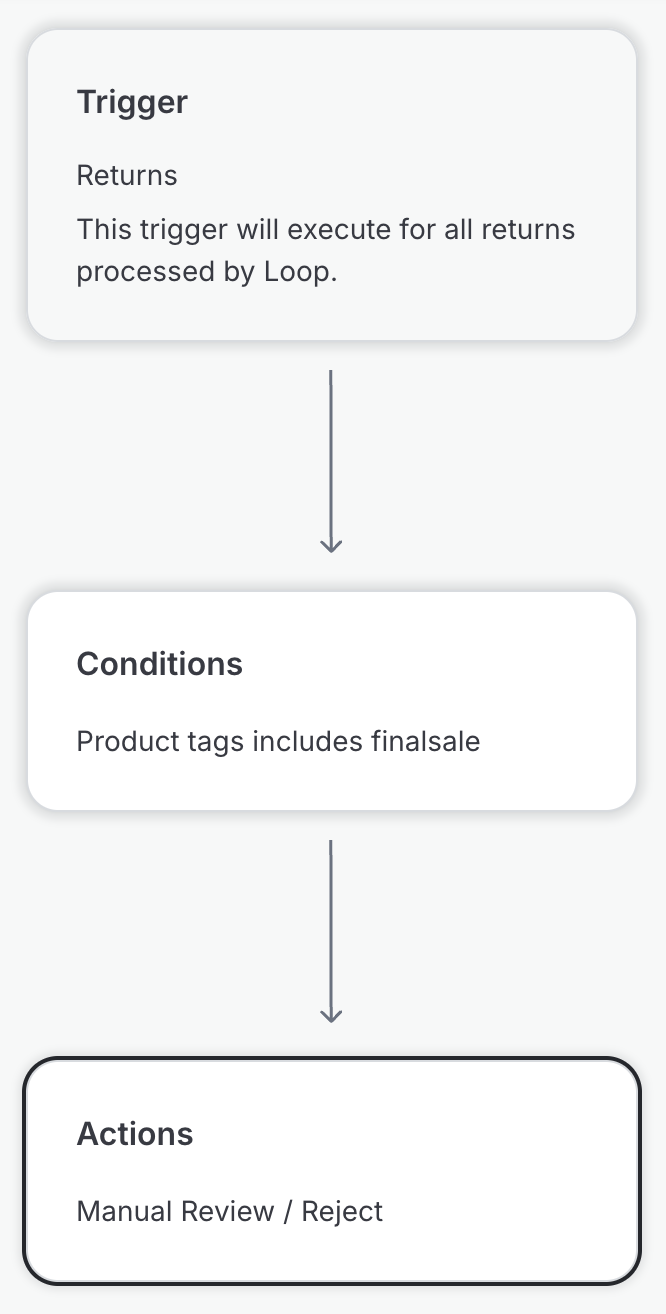666x1314 pixels.
Task: Click the arrowhead pointing into Actions card
Action: (331, 1015)
